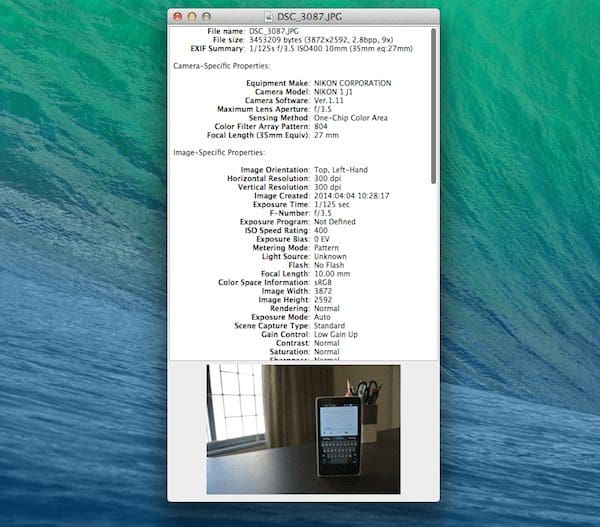Click EXIF Summary value 1/125s f/3.5
The image size is (600, 527).
(272, 49)
